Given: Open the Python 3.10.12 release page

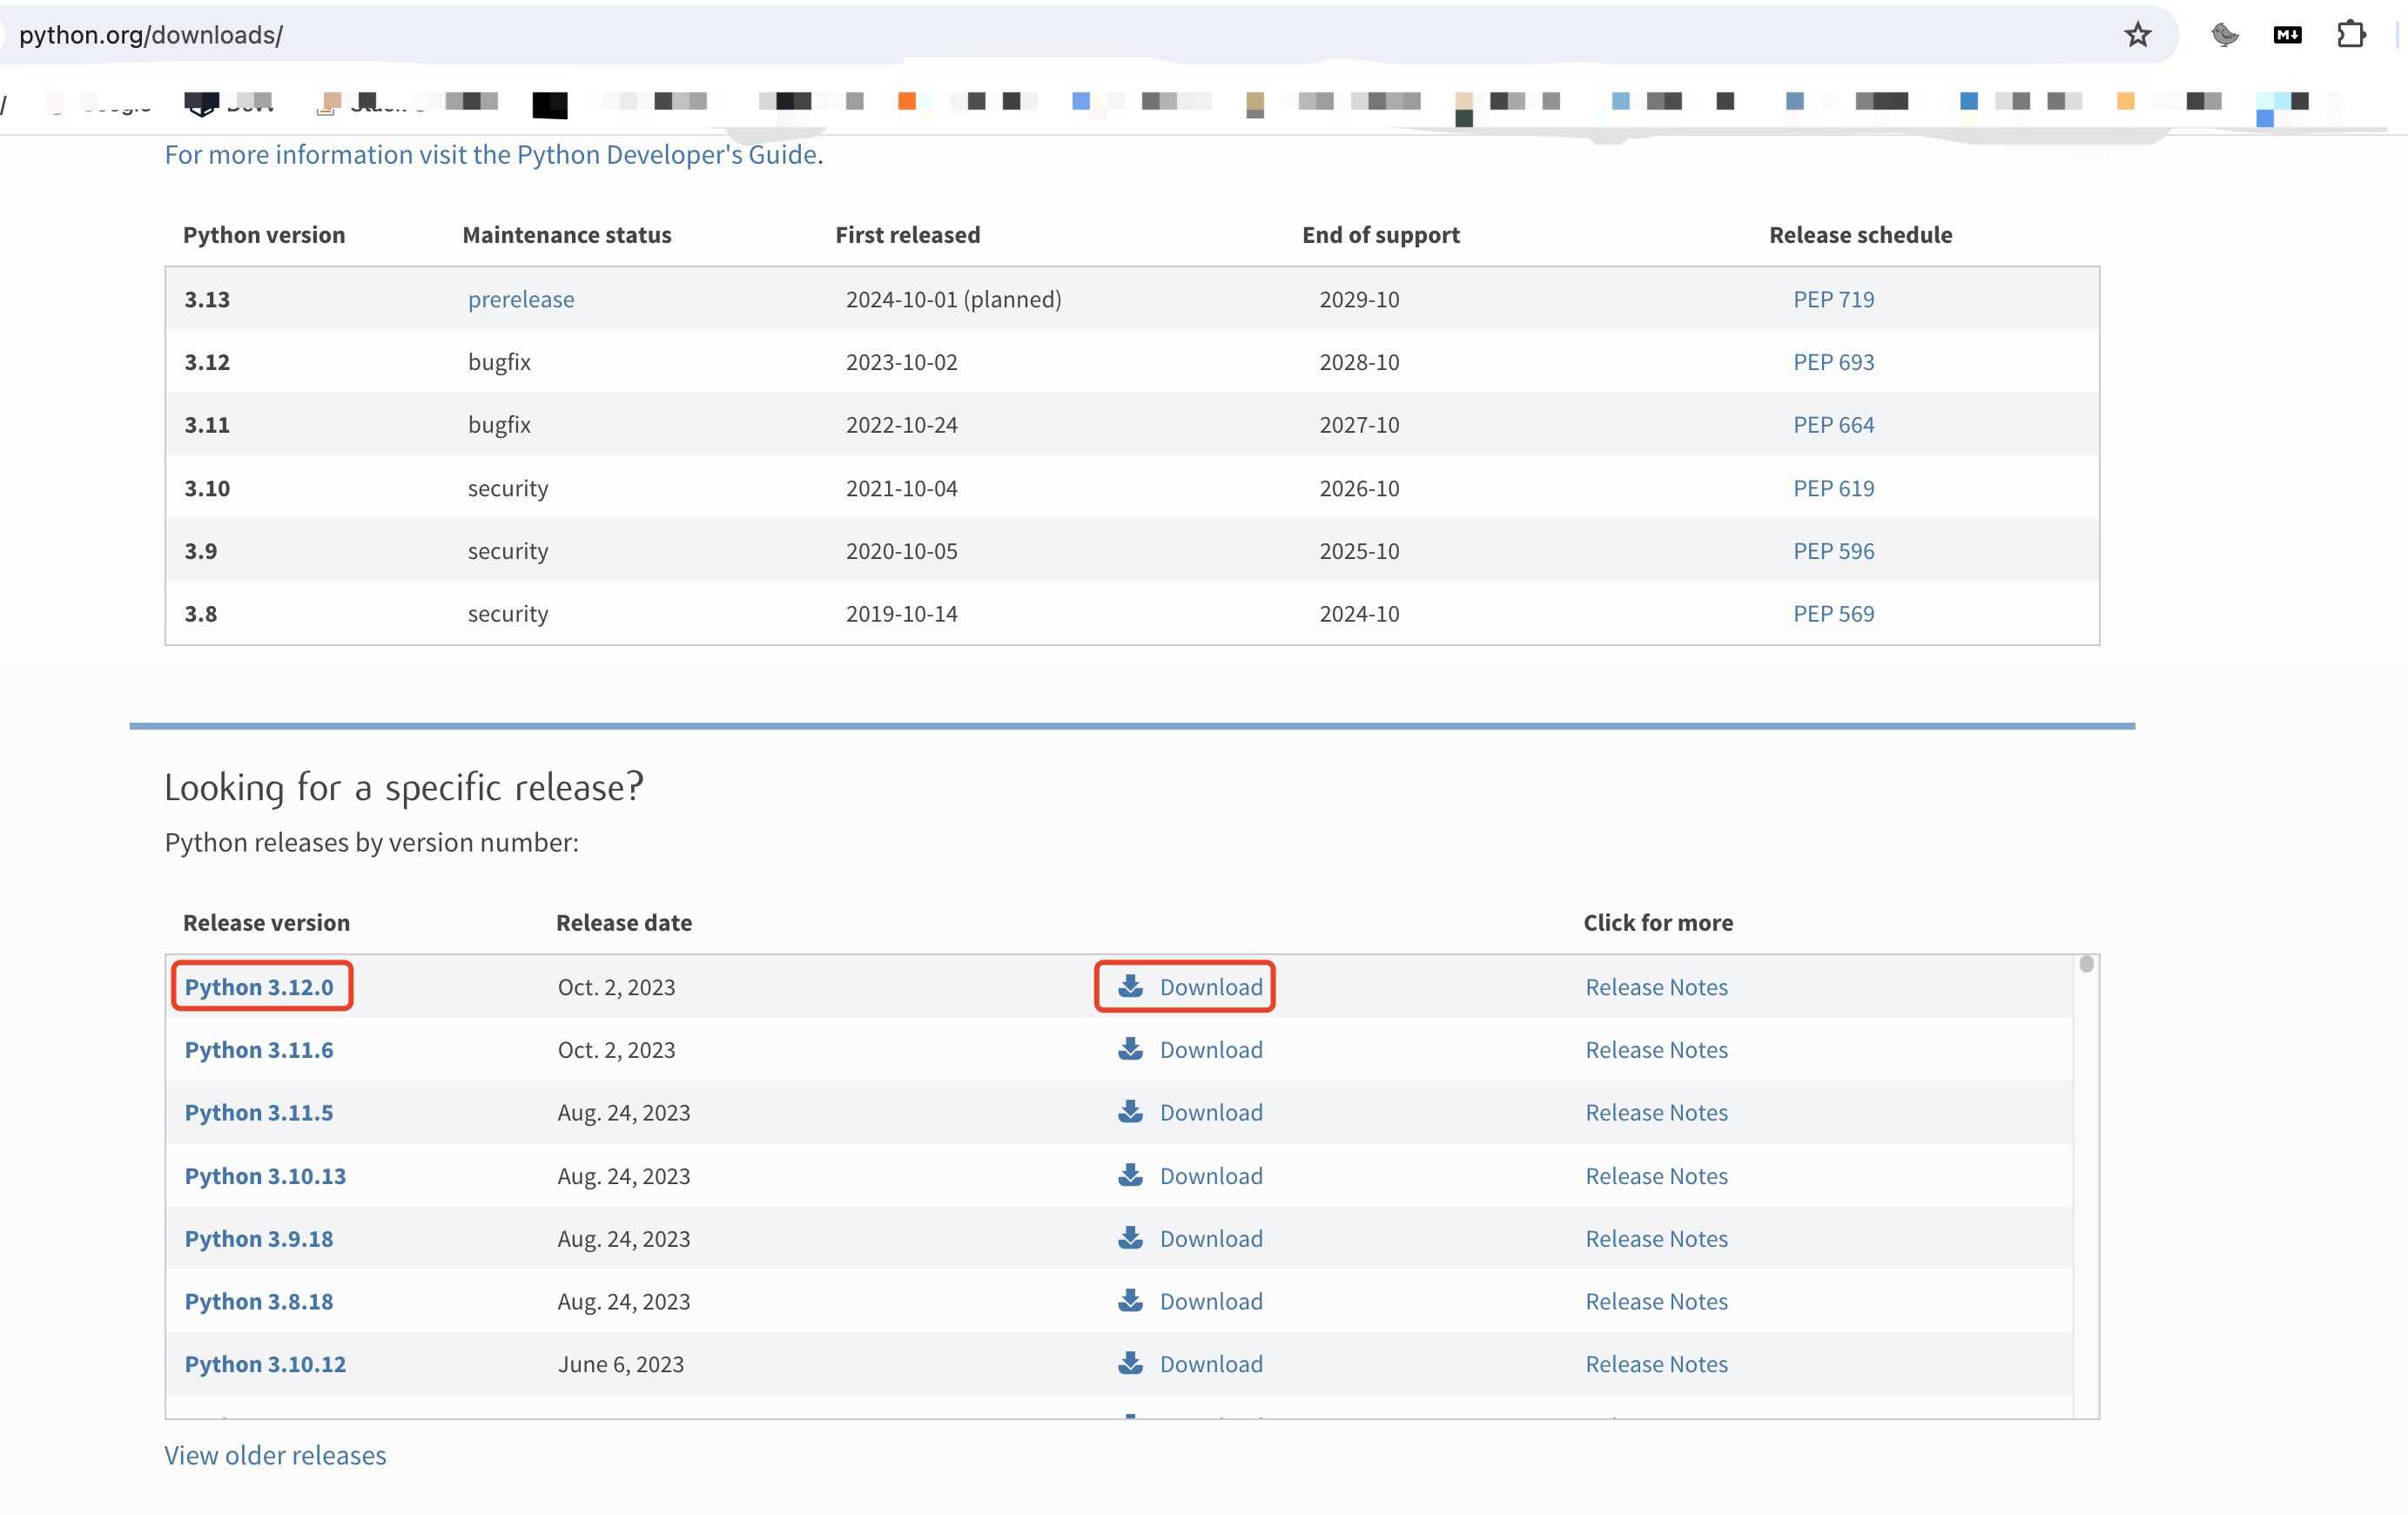Looking at the screenshot, I should [265, 1364].
